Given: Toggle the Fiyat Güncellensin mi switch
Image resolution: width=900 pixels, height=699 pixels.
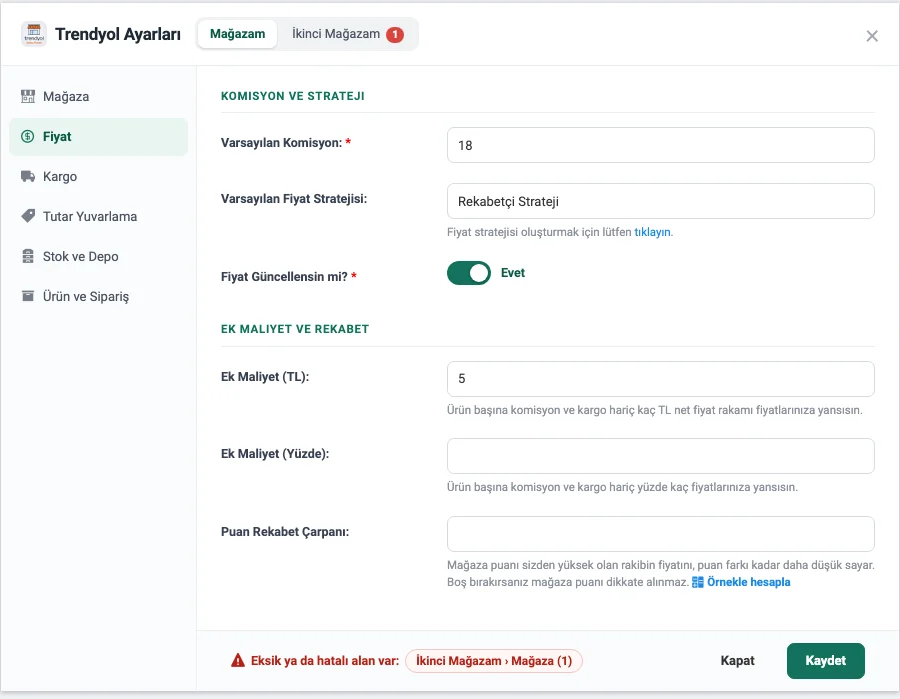Looking at the screenshot, I should click(468, 273).
